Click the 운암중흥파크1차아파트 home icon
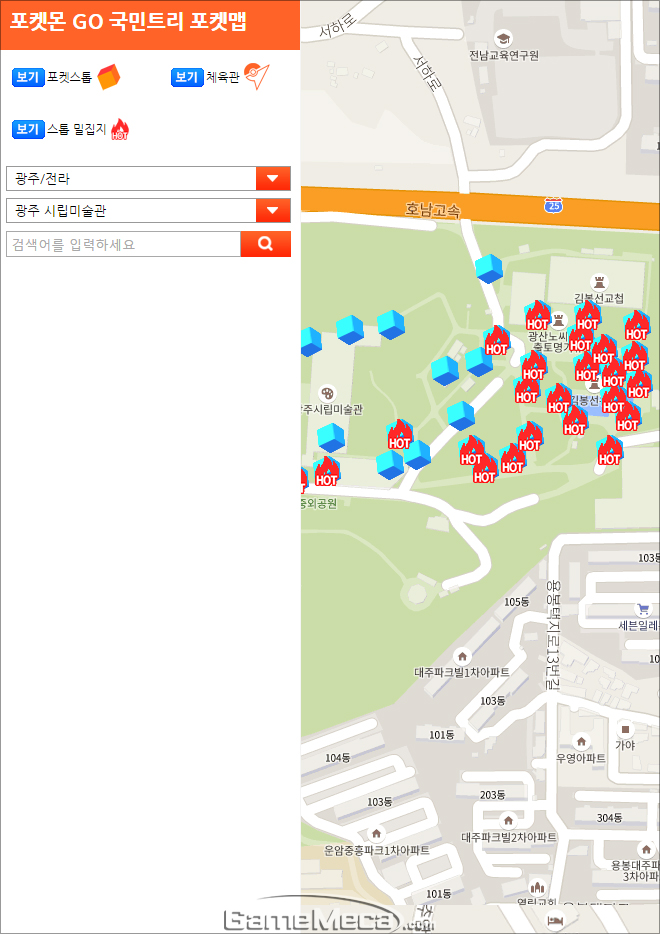 376,833
